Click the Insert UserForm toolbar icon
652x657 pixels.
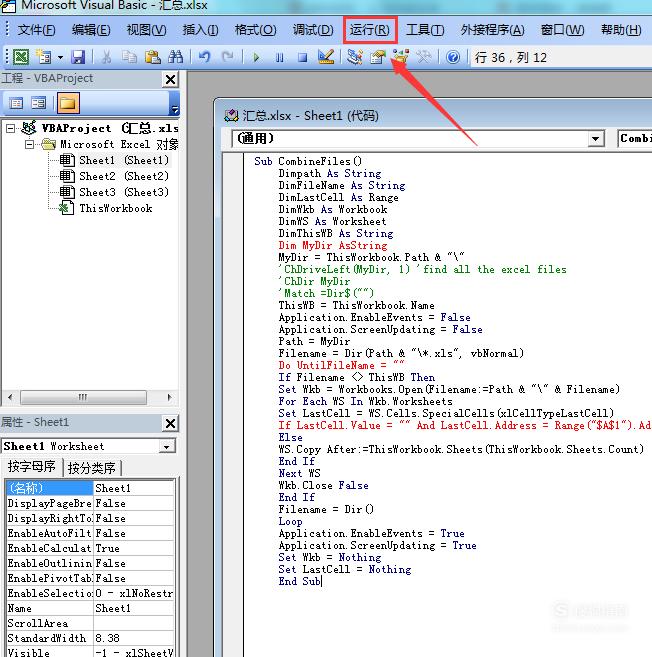click(44, 57)
